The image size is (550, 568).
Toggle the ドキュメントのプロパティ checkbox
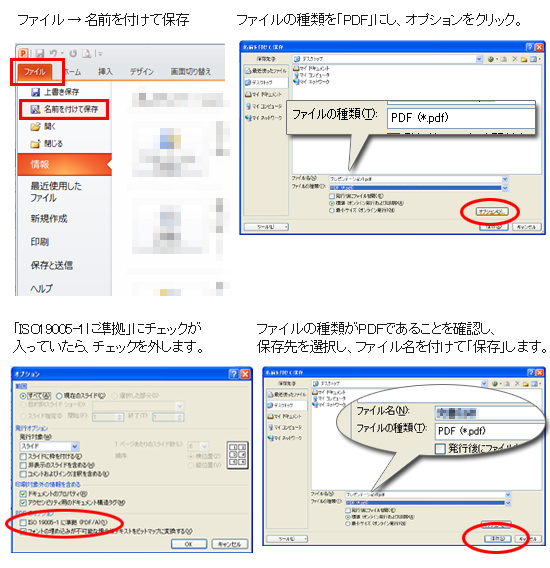[x=24, y=494]
